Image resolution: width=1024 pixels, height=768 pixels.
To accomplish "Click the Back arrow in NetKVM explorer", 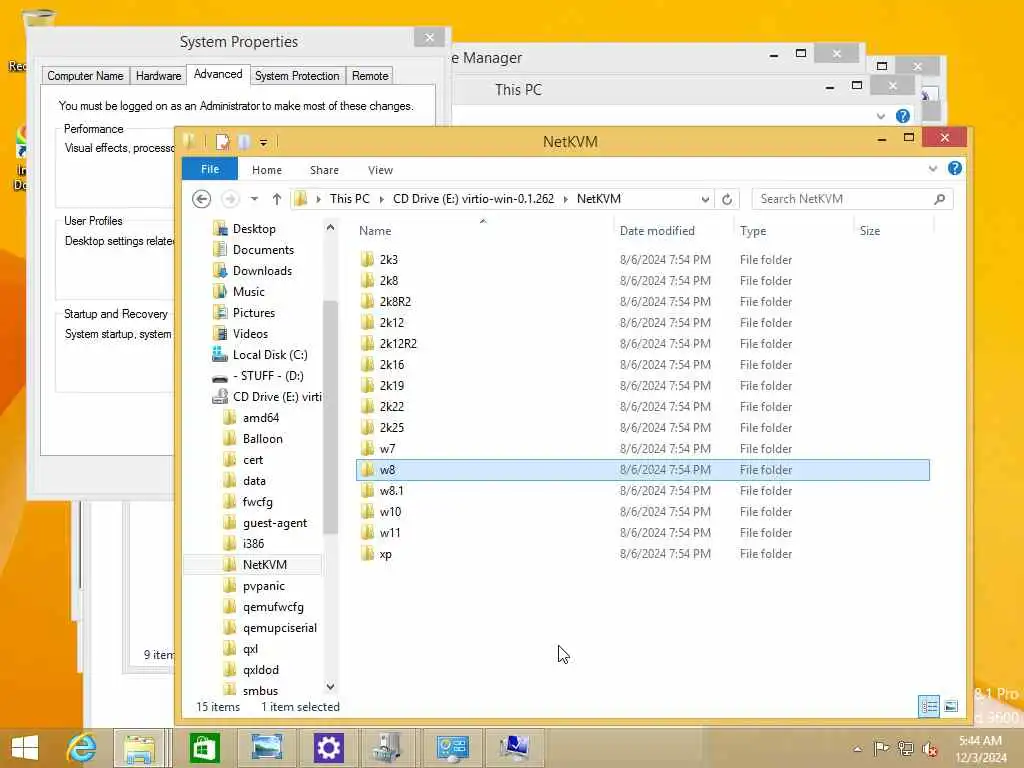I will tap(202, 199).
